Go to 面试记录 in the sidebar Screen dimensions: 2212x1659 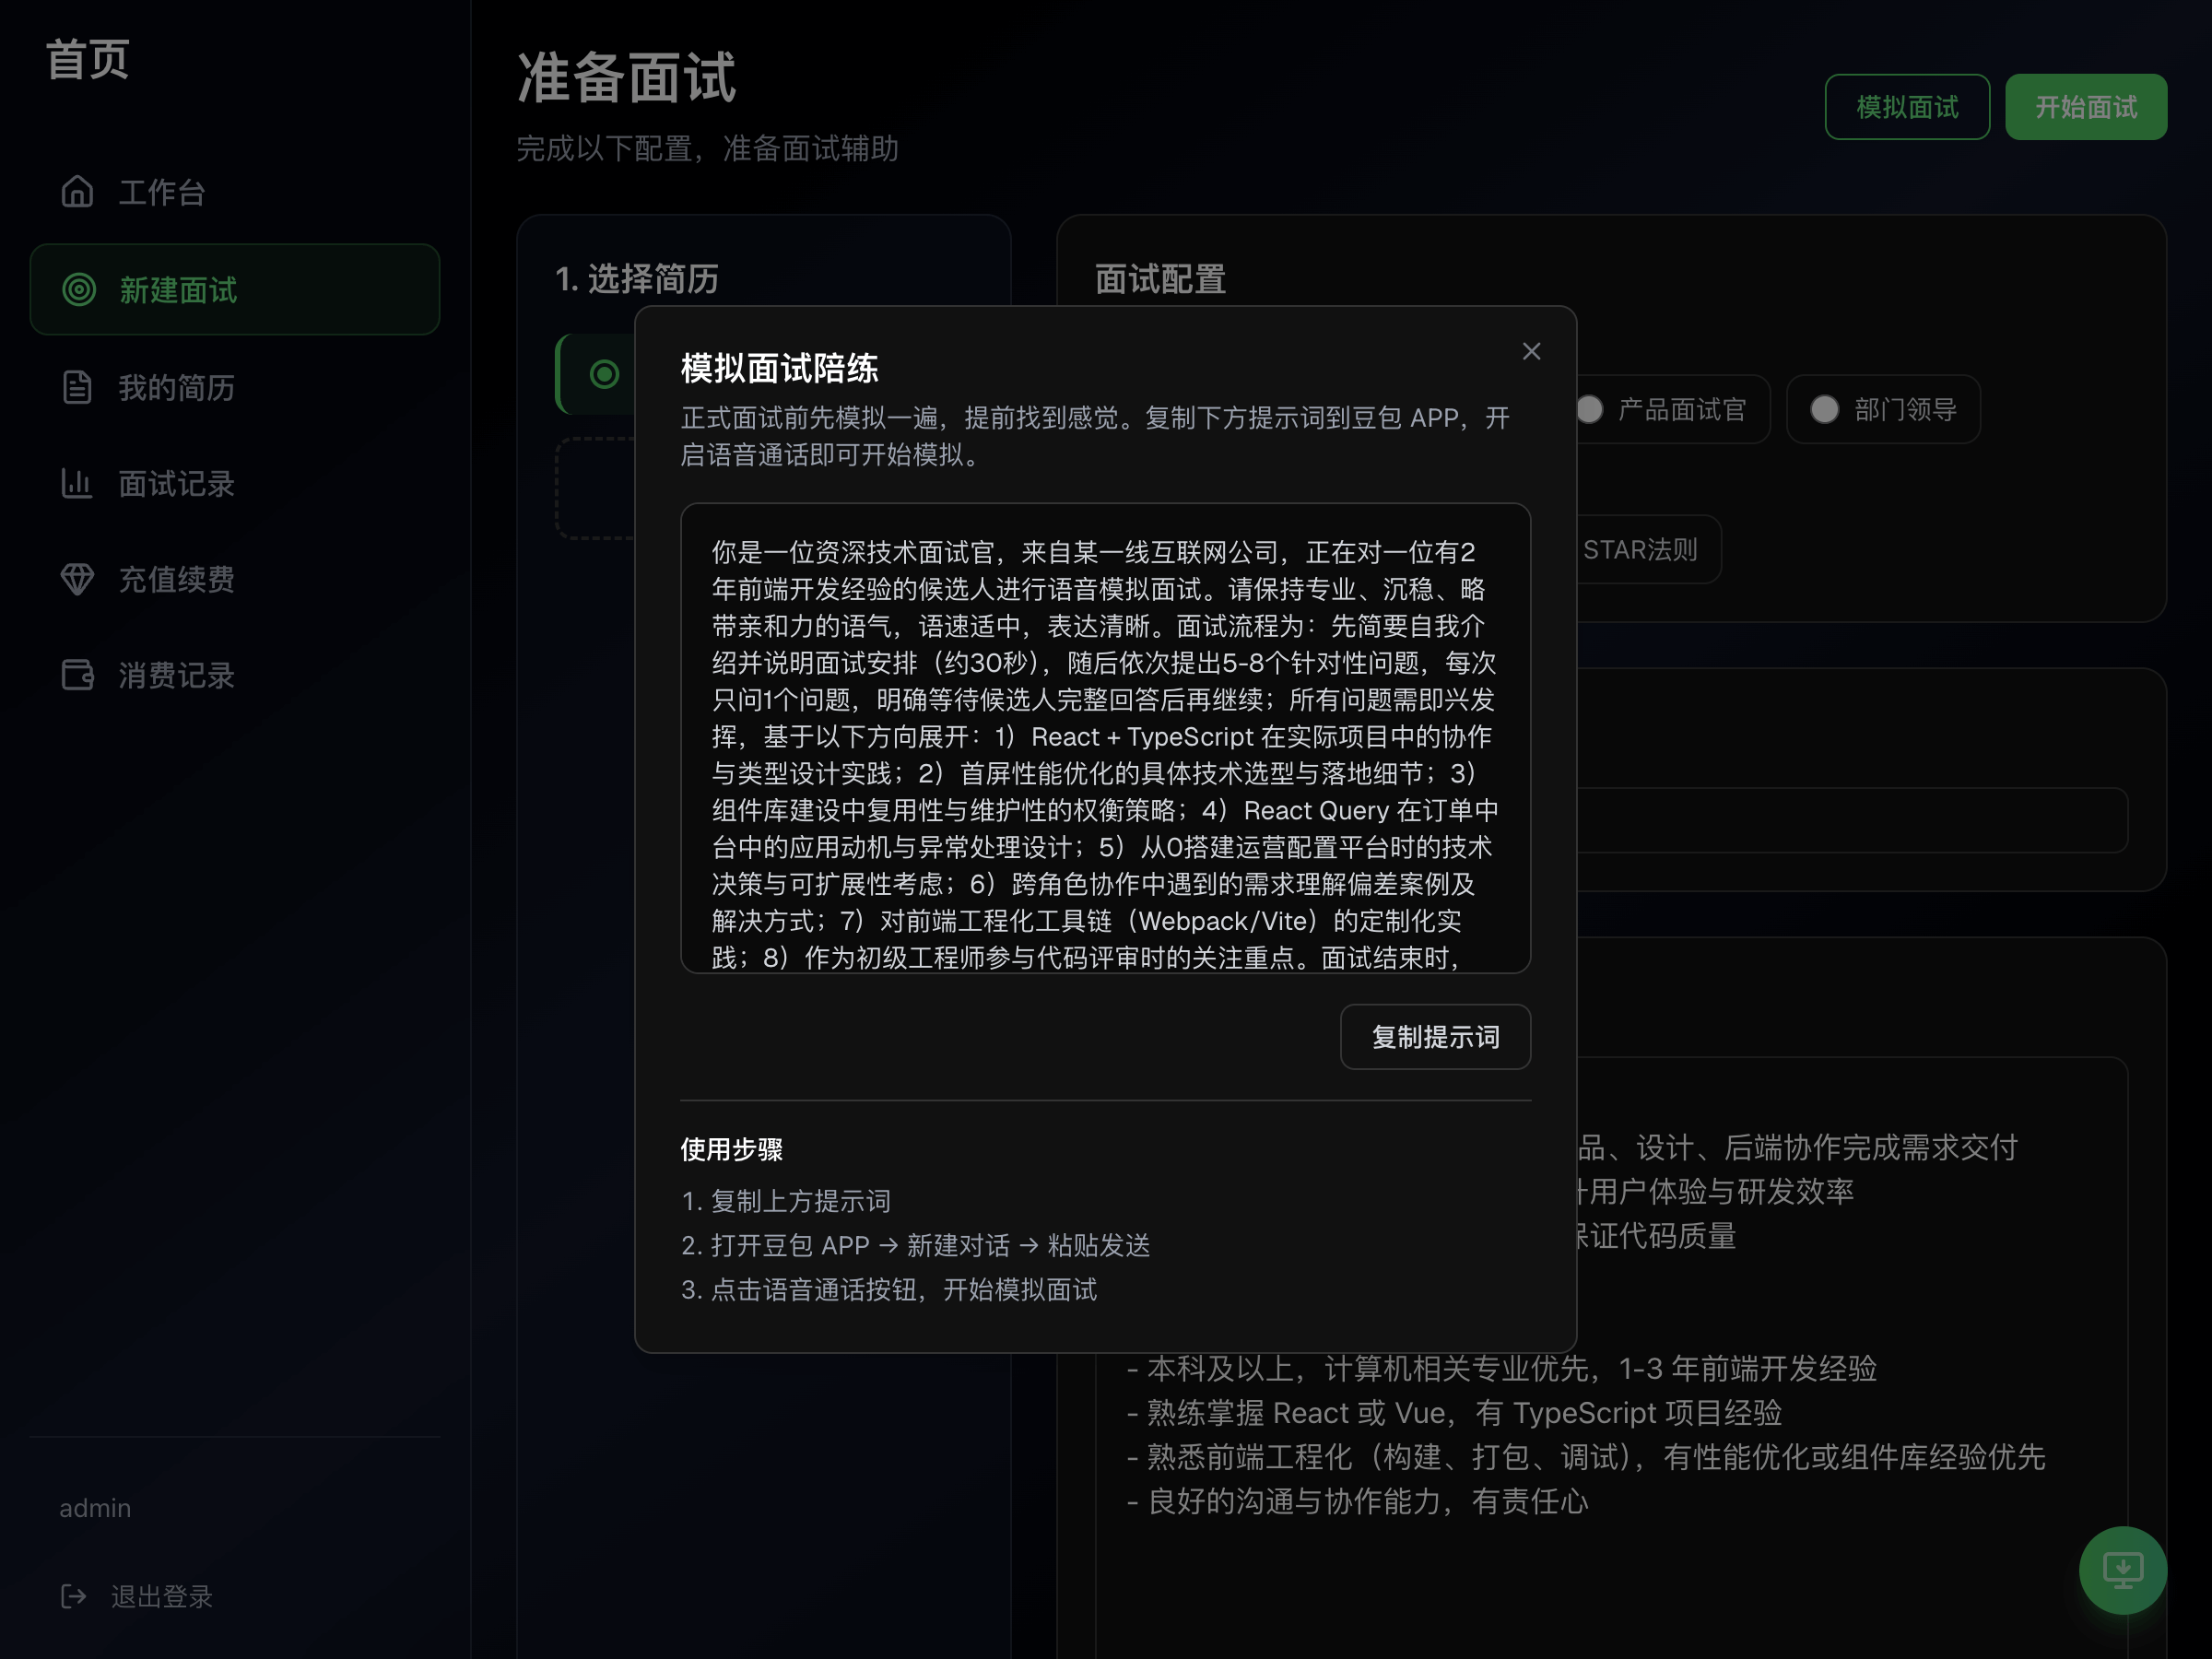point(176,484)
